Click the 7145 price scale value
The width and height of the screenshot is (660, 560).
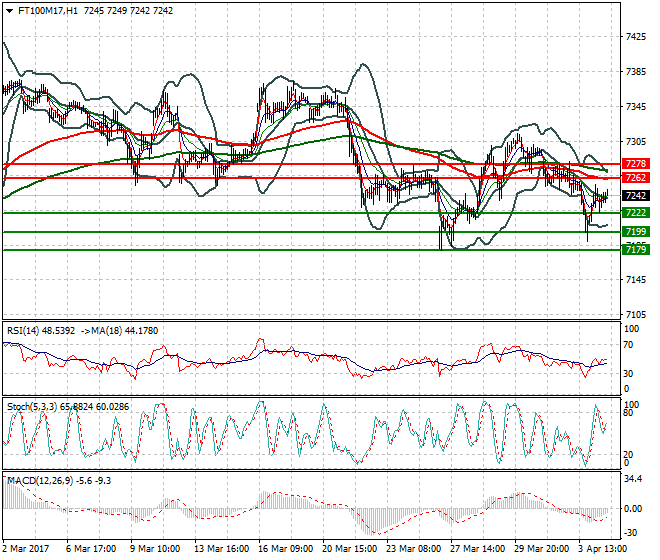[x=636, y=280]
